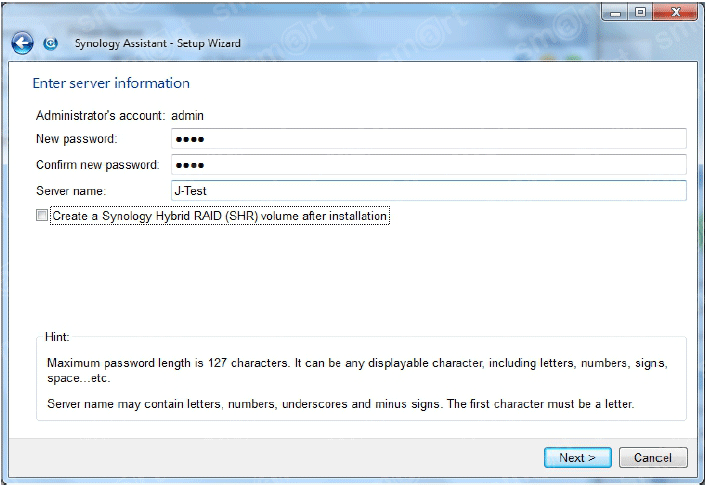The height and width of the screenshot is (486, 706).
Task: Click the 'Hint:' group label
Action: [57, 337]
